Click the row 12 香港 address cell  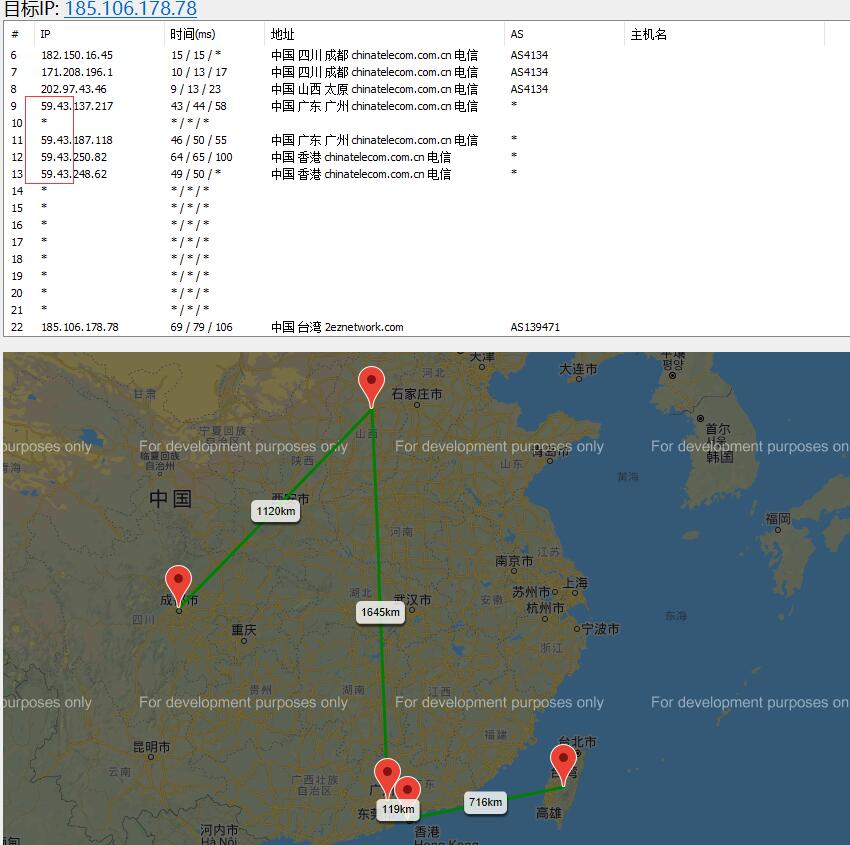(x=360, y=157)
